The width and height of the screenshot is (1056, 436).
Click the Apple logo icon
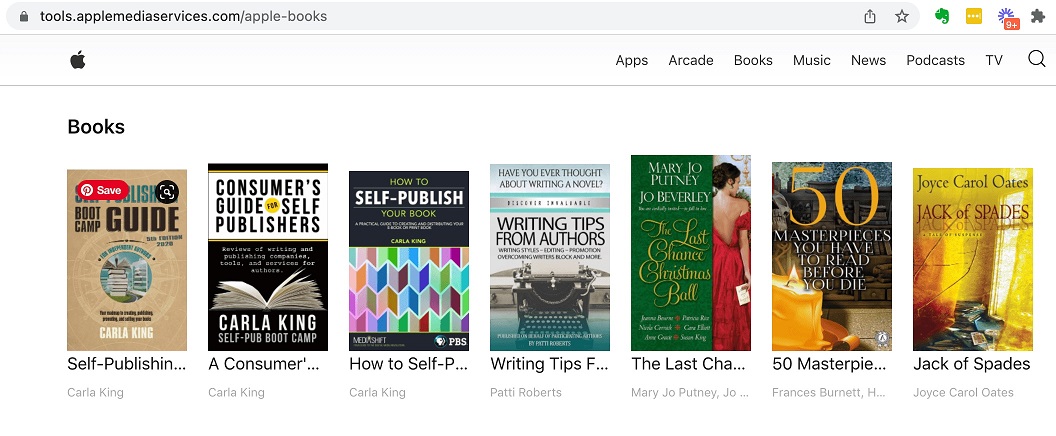click(78, 60)
